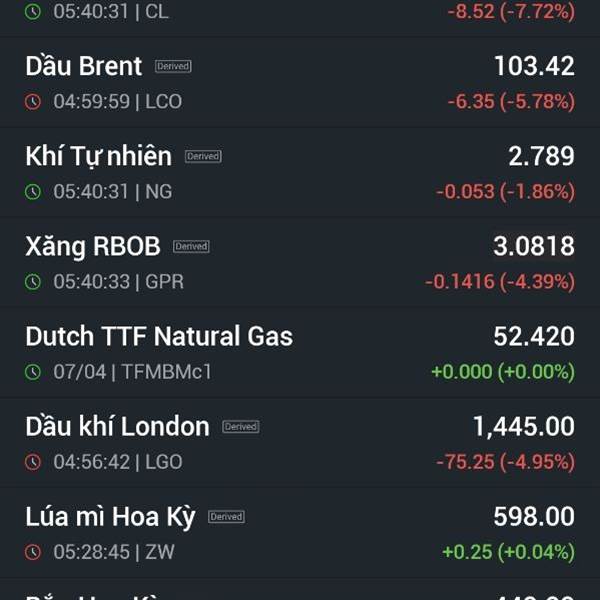
Task: Open the Dầu Brent commodity
Action: click(300, 82)
